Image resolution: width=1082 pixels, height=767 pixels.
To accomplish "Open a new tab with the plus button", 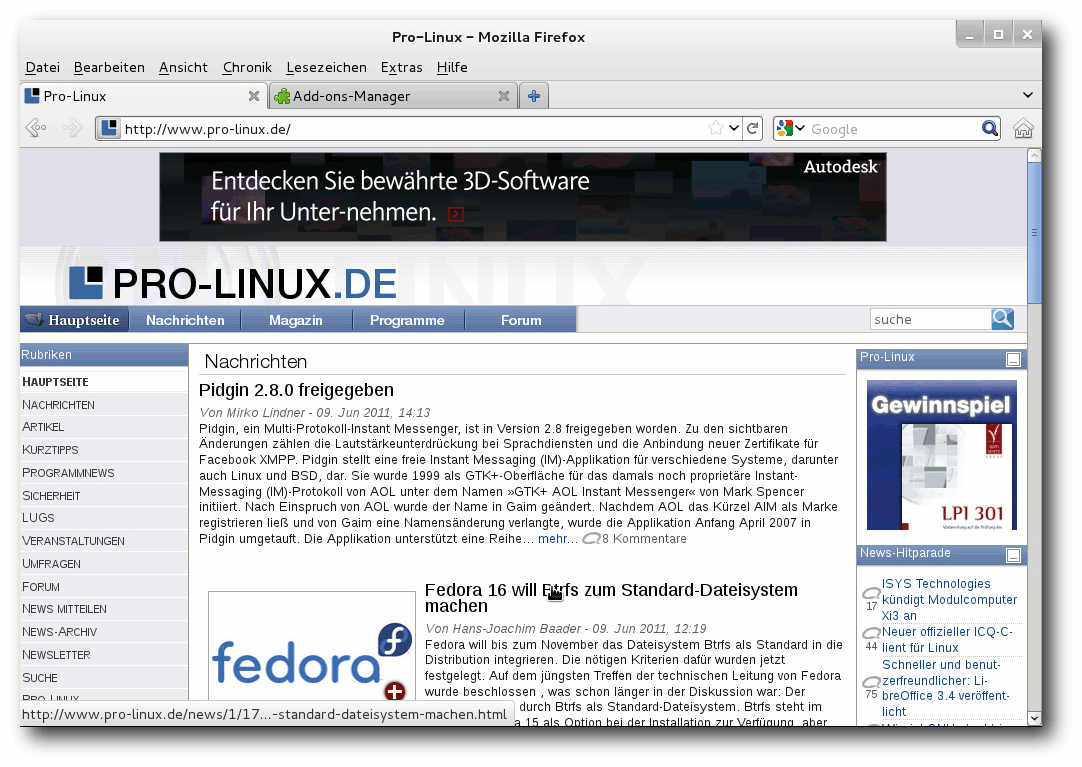I will [533, 96].
